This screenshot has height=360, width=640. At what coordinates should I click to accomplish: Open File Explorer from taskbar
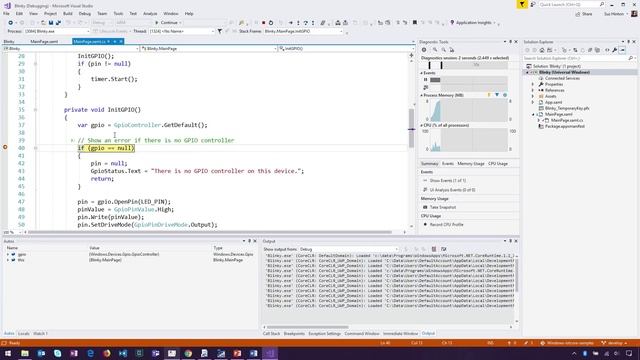coord(25,353)
